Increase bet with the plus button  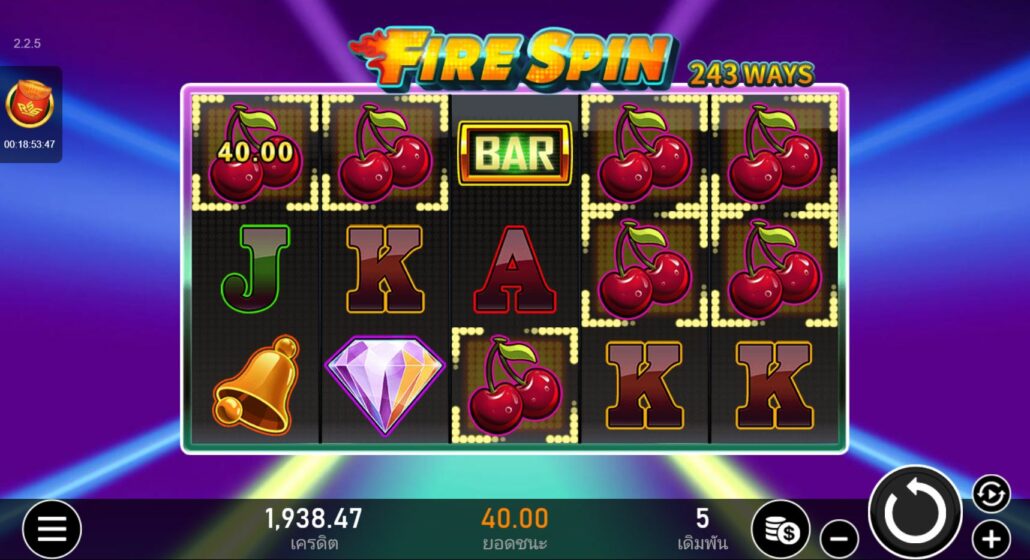tap(991, 539)
